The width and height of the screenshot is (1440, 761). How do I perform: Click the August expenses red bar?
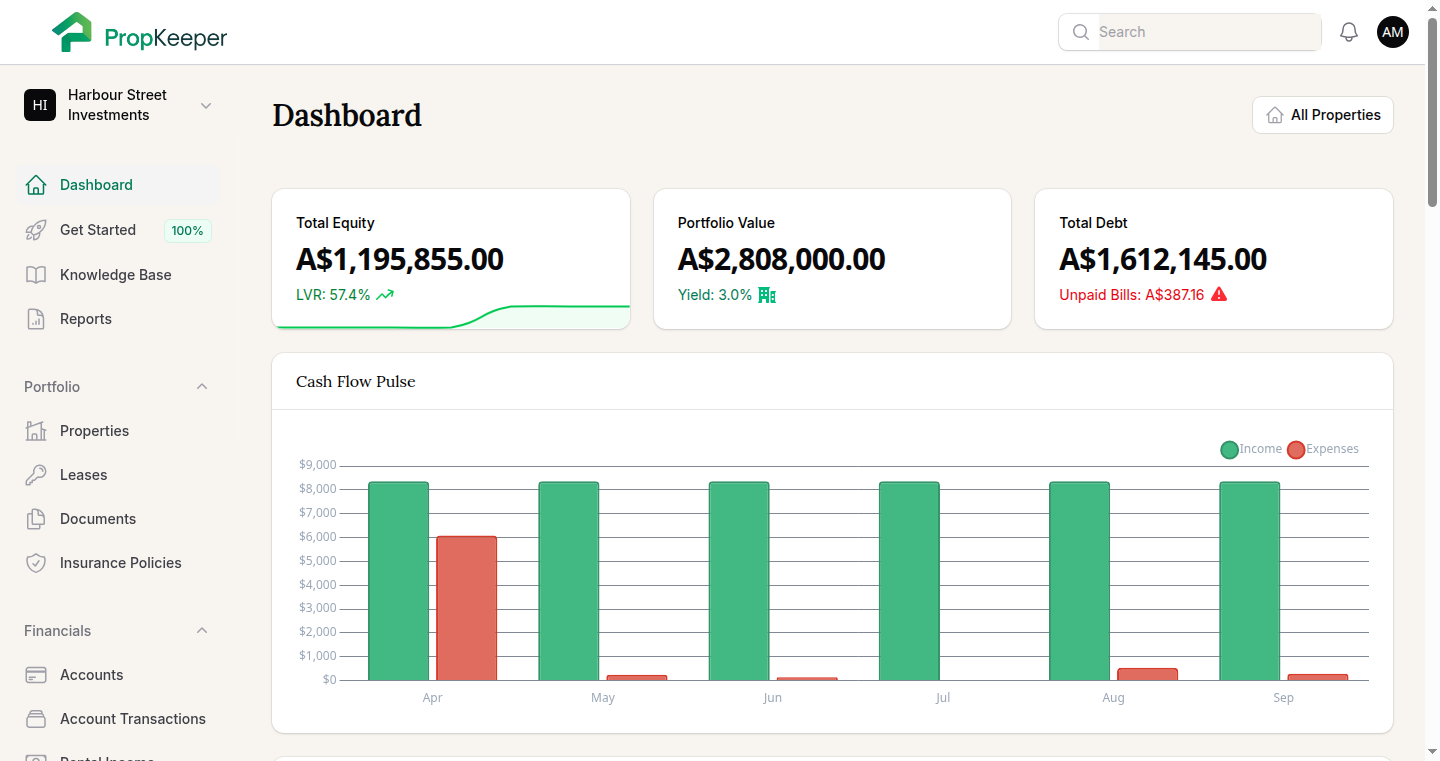click(x=1147, y=674)
